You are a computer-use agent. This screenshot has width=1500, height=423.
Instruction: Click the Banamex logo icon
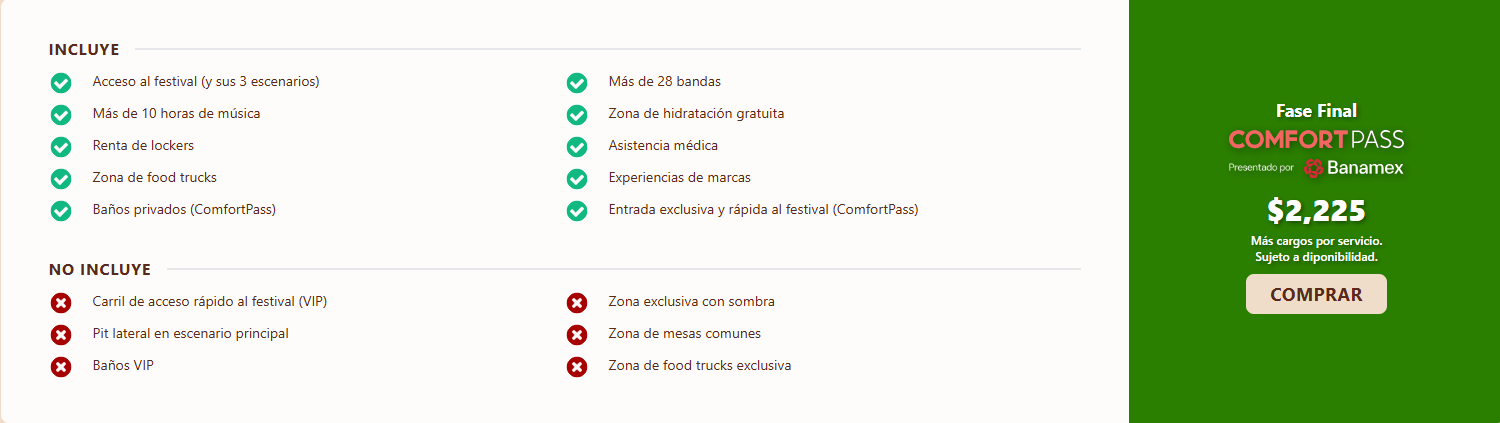pos(1314,168)
